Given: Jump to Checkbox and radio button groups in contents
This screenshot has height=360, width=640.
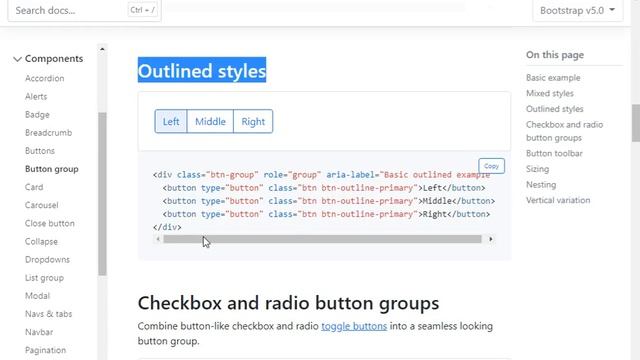Looking at the screenshot, I should coord(564,131).
